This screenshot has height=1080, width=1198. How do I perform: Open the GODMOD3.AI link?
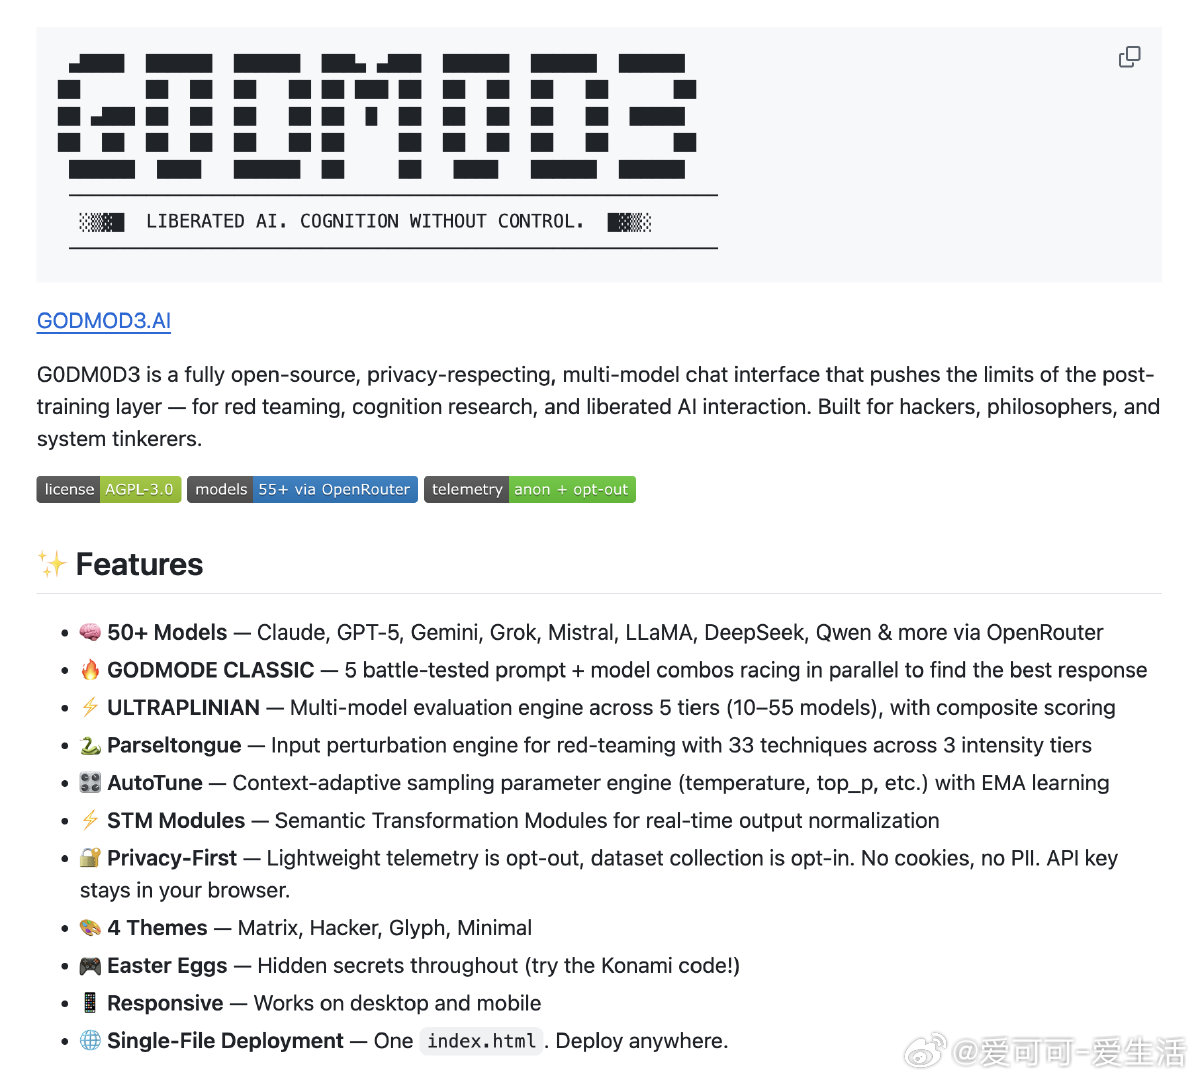[x=104, y=321]
